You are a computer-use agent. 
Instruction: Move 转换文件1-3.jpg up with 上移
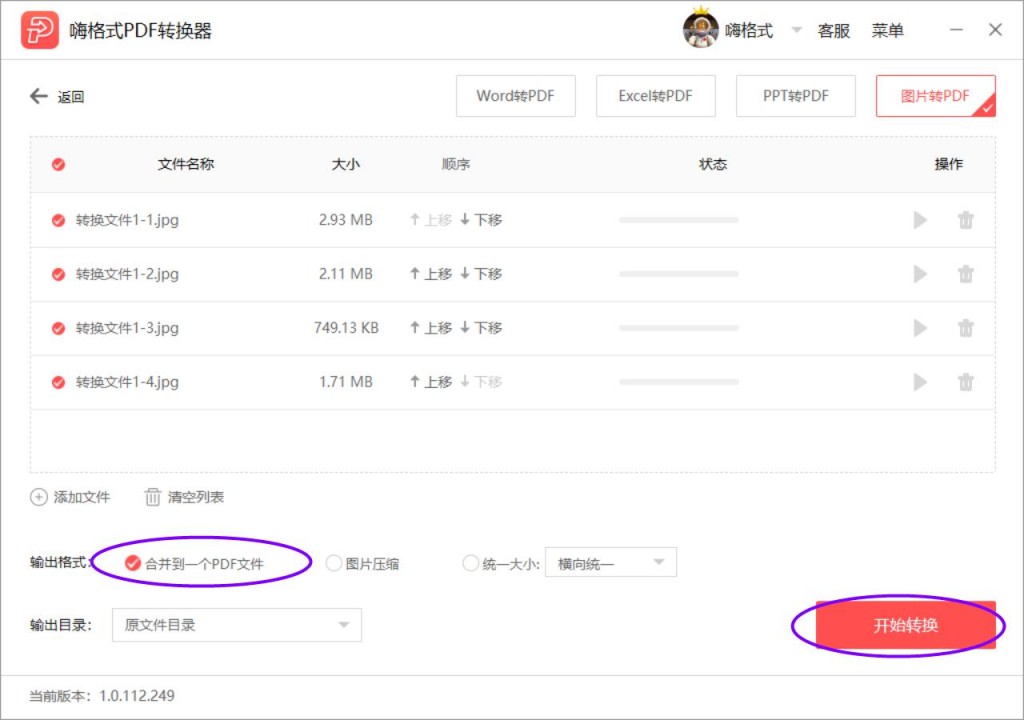(x=431, y=327)
